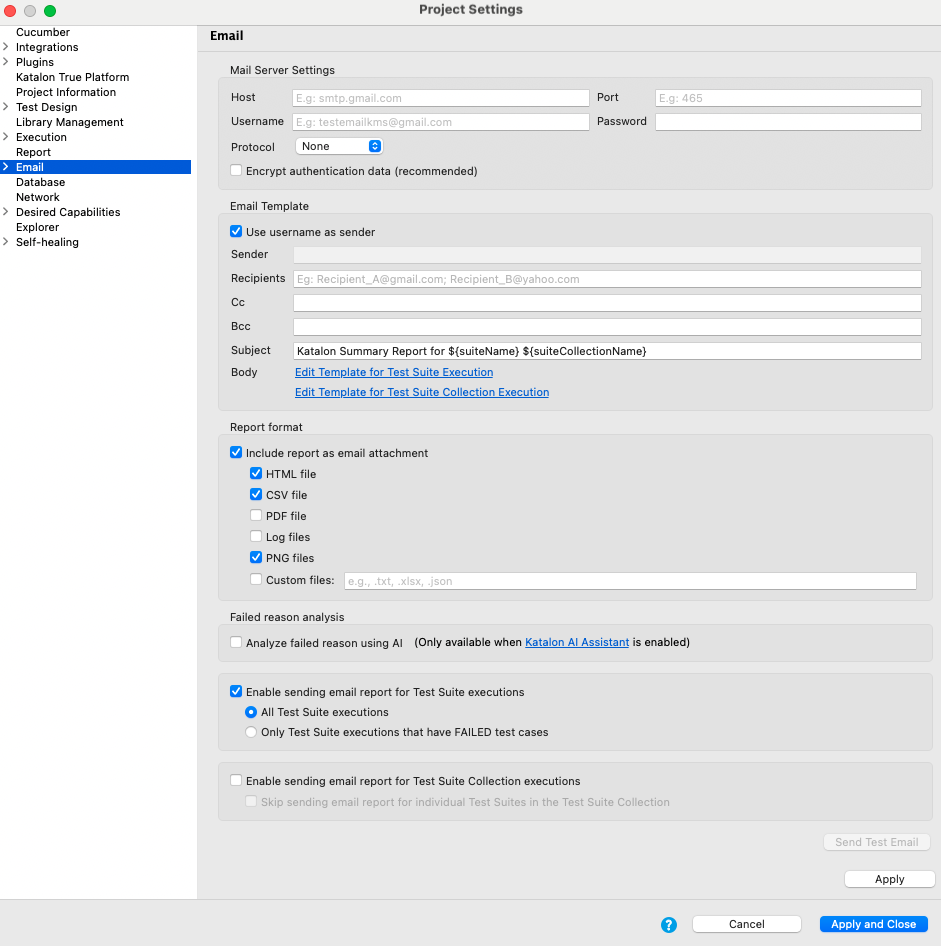Uncheck the CSV file attachment option

(x=255, y=494)
